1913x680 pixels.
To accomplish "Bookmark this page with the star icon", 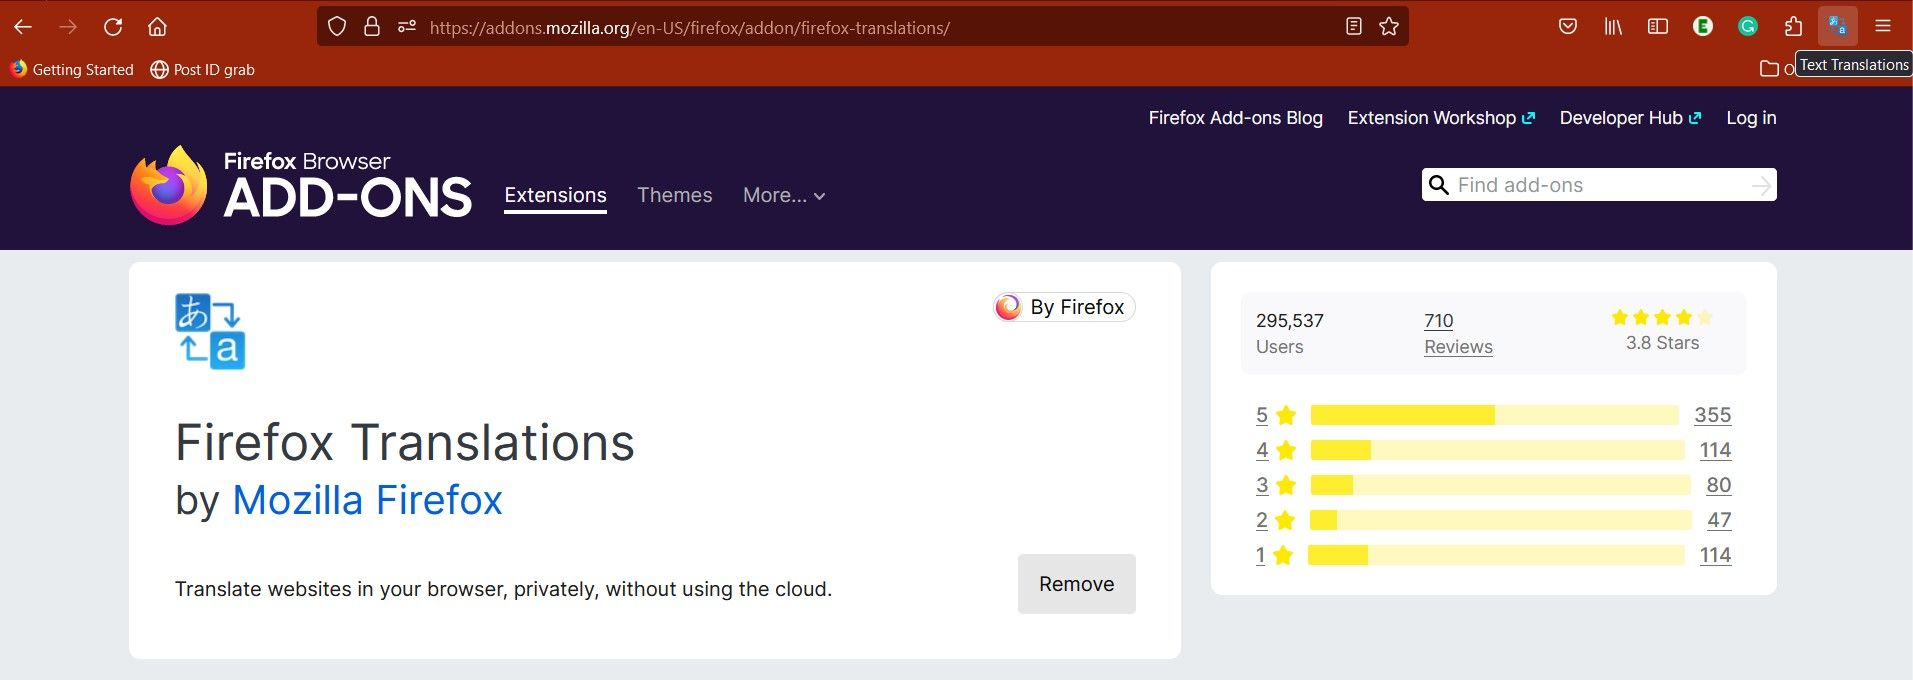I will (x=1389, y=27).
